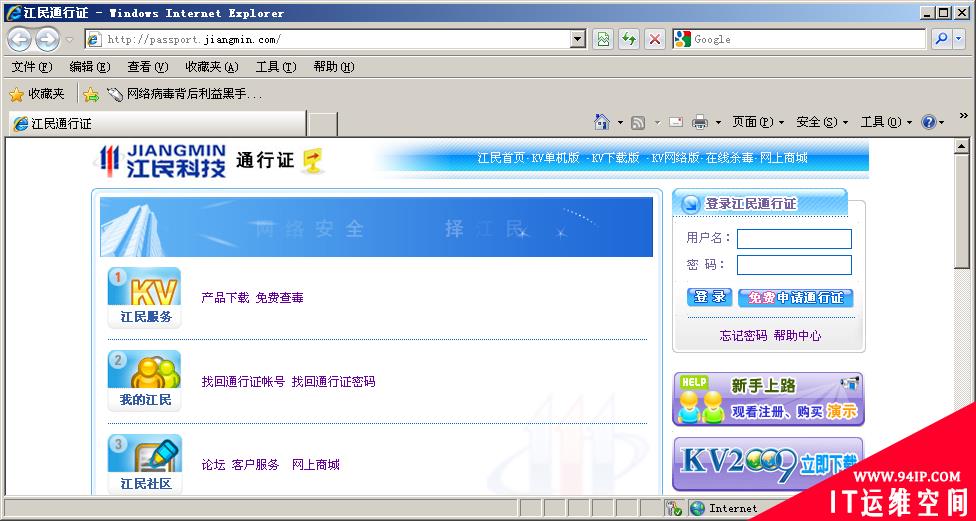Open the 找回通行证密码 link
The width and height of the screenshot is (976, 521).
coord(334,382)
